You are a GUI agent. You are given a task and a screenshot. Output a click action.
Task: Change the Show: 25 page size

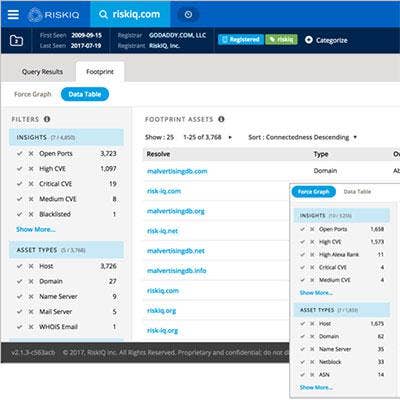coord(159,137)
